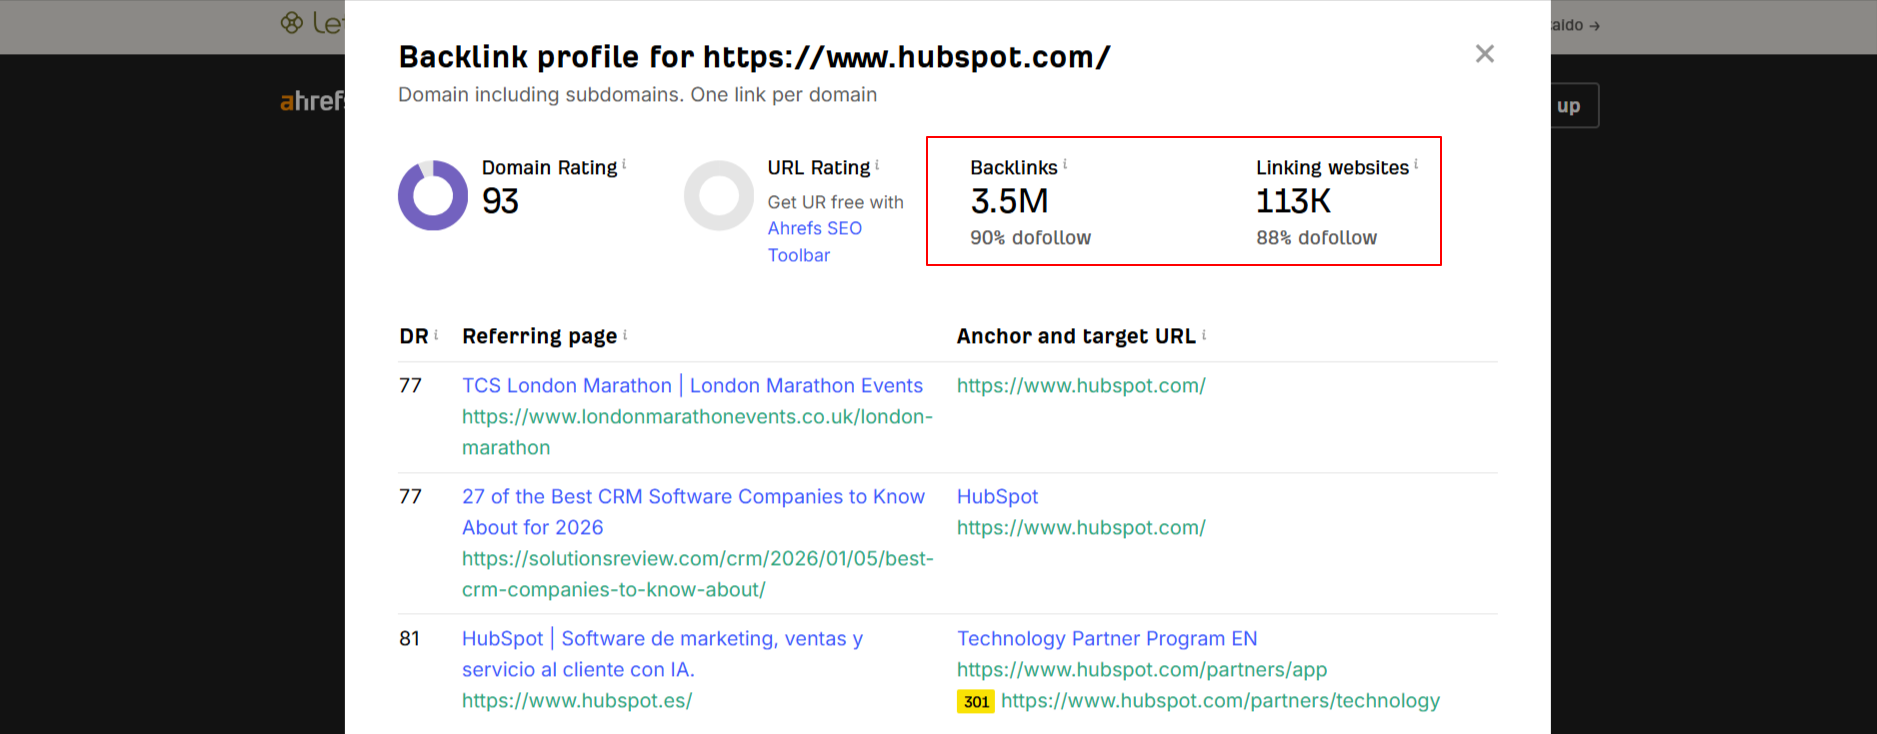
Task: Click the Domain Rating donut chart
Action: (x=433, y=195)
